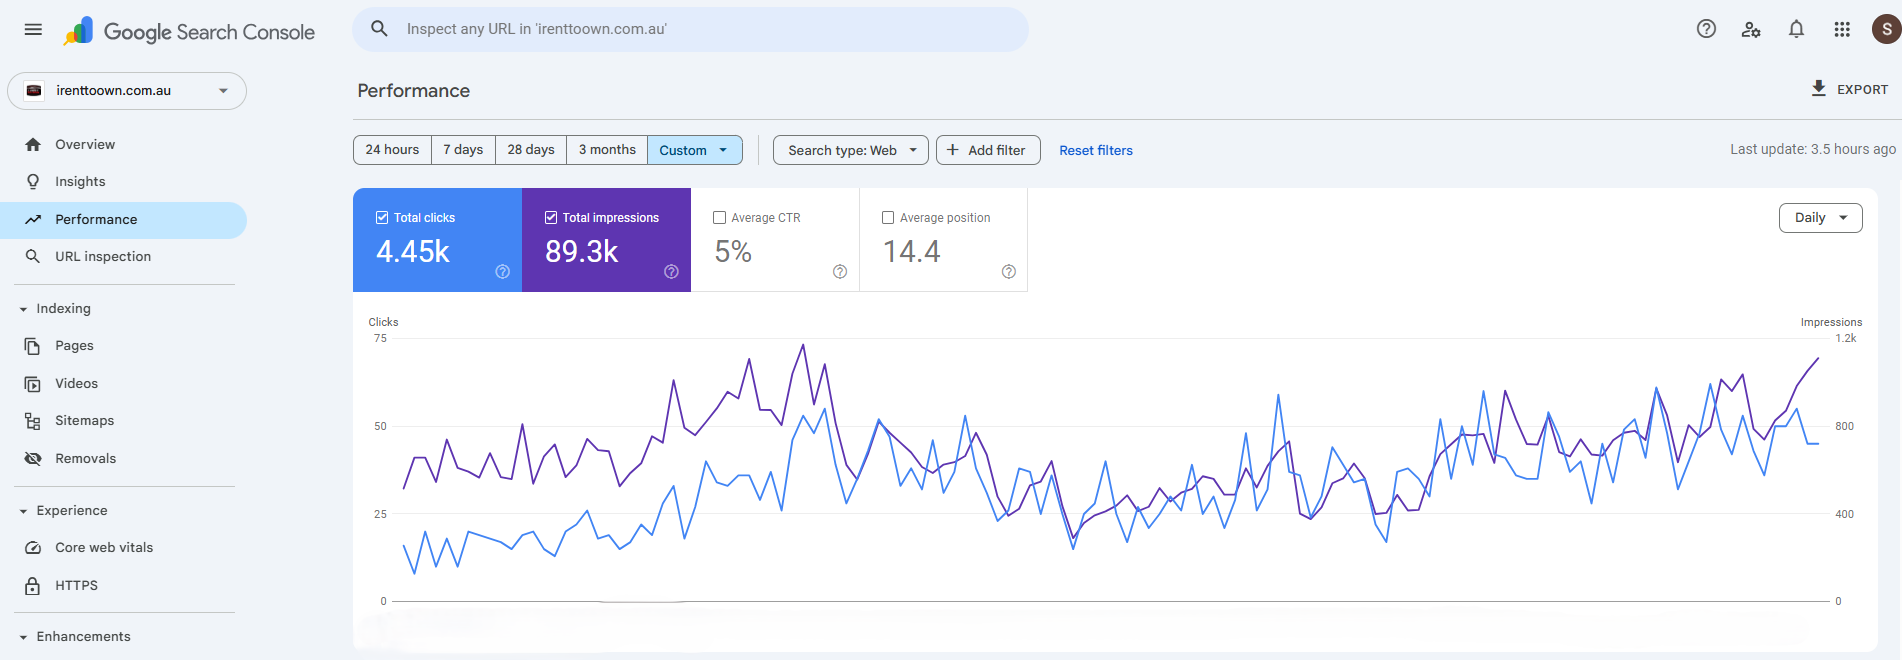Viewport: 1902px width, 660px height.
Task: Open users and settings icon
Action: pyautogui.click(x=1751, y=30)
